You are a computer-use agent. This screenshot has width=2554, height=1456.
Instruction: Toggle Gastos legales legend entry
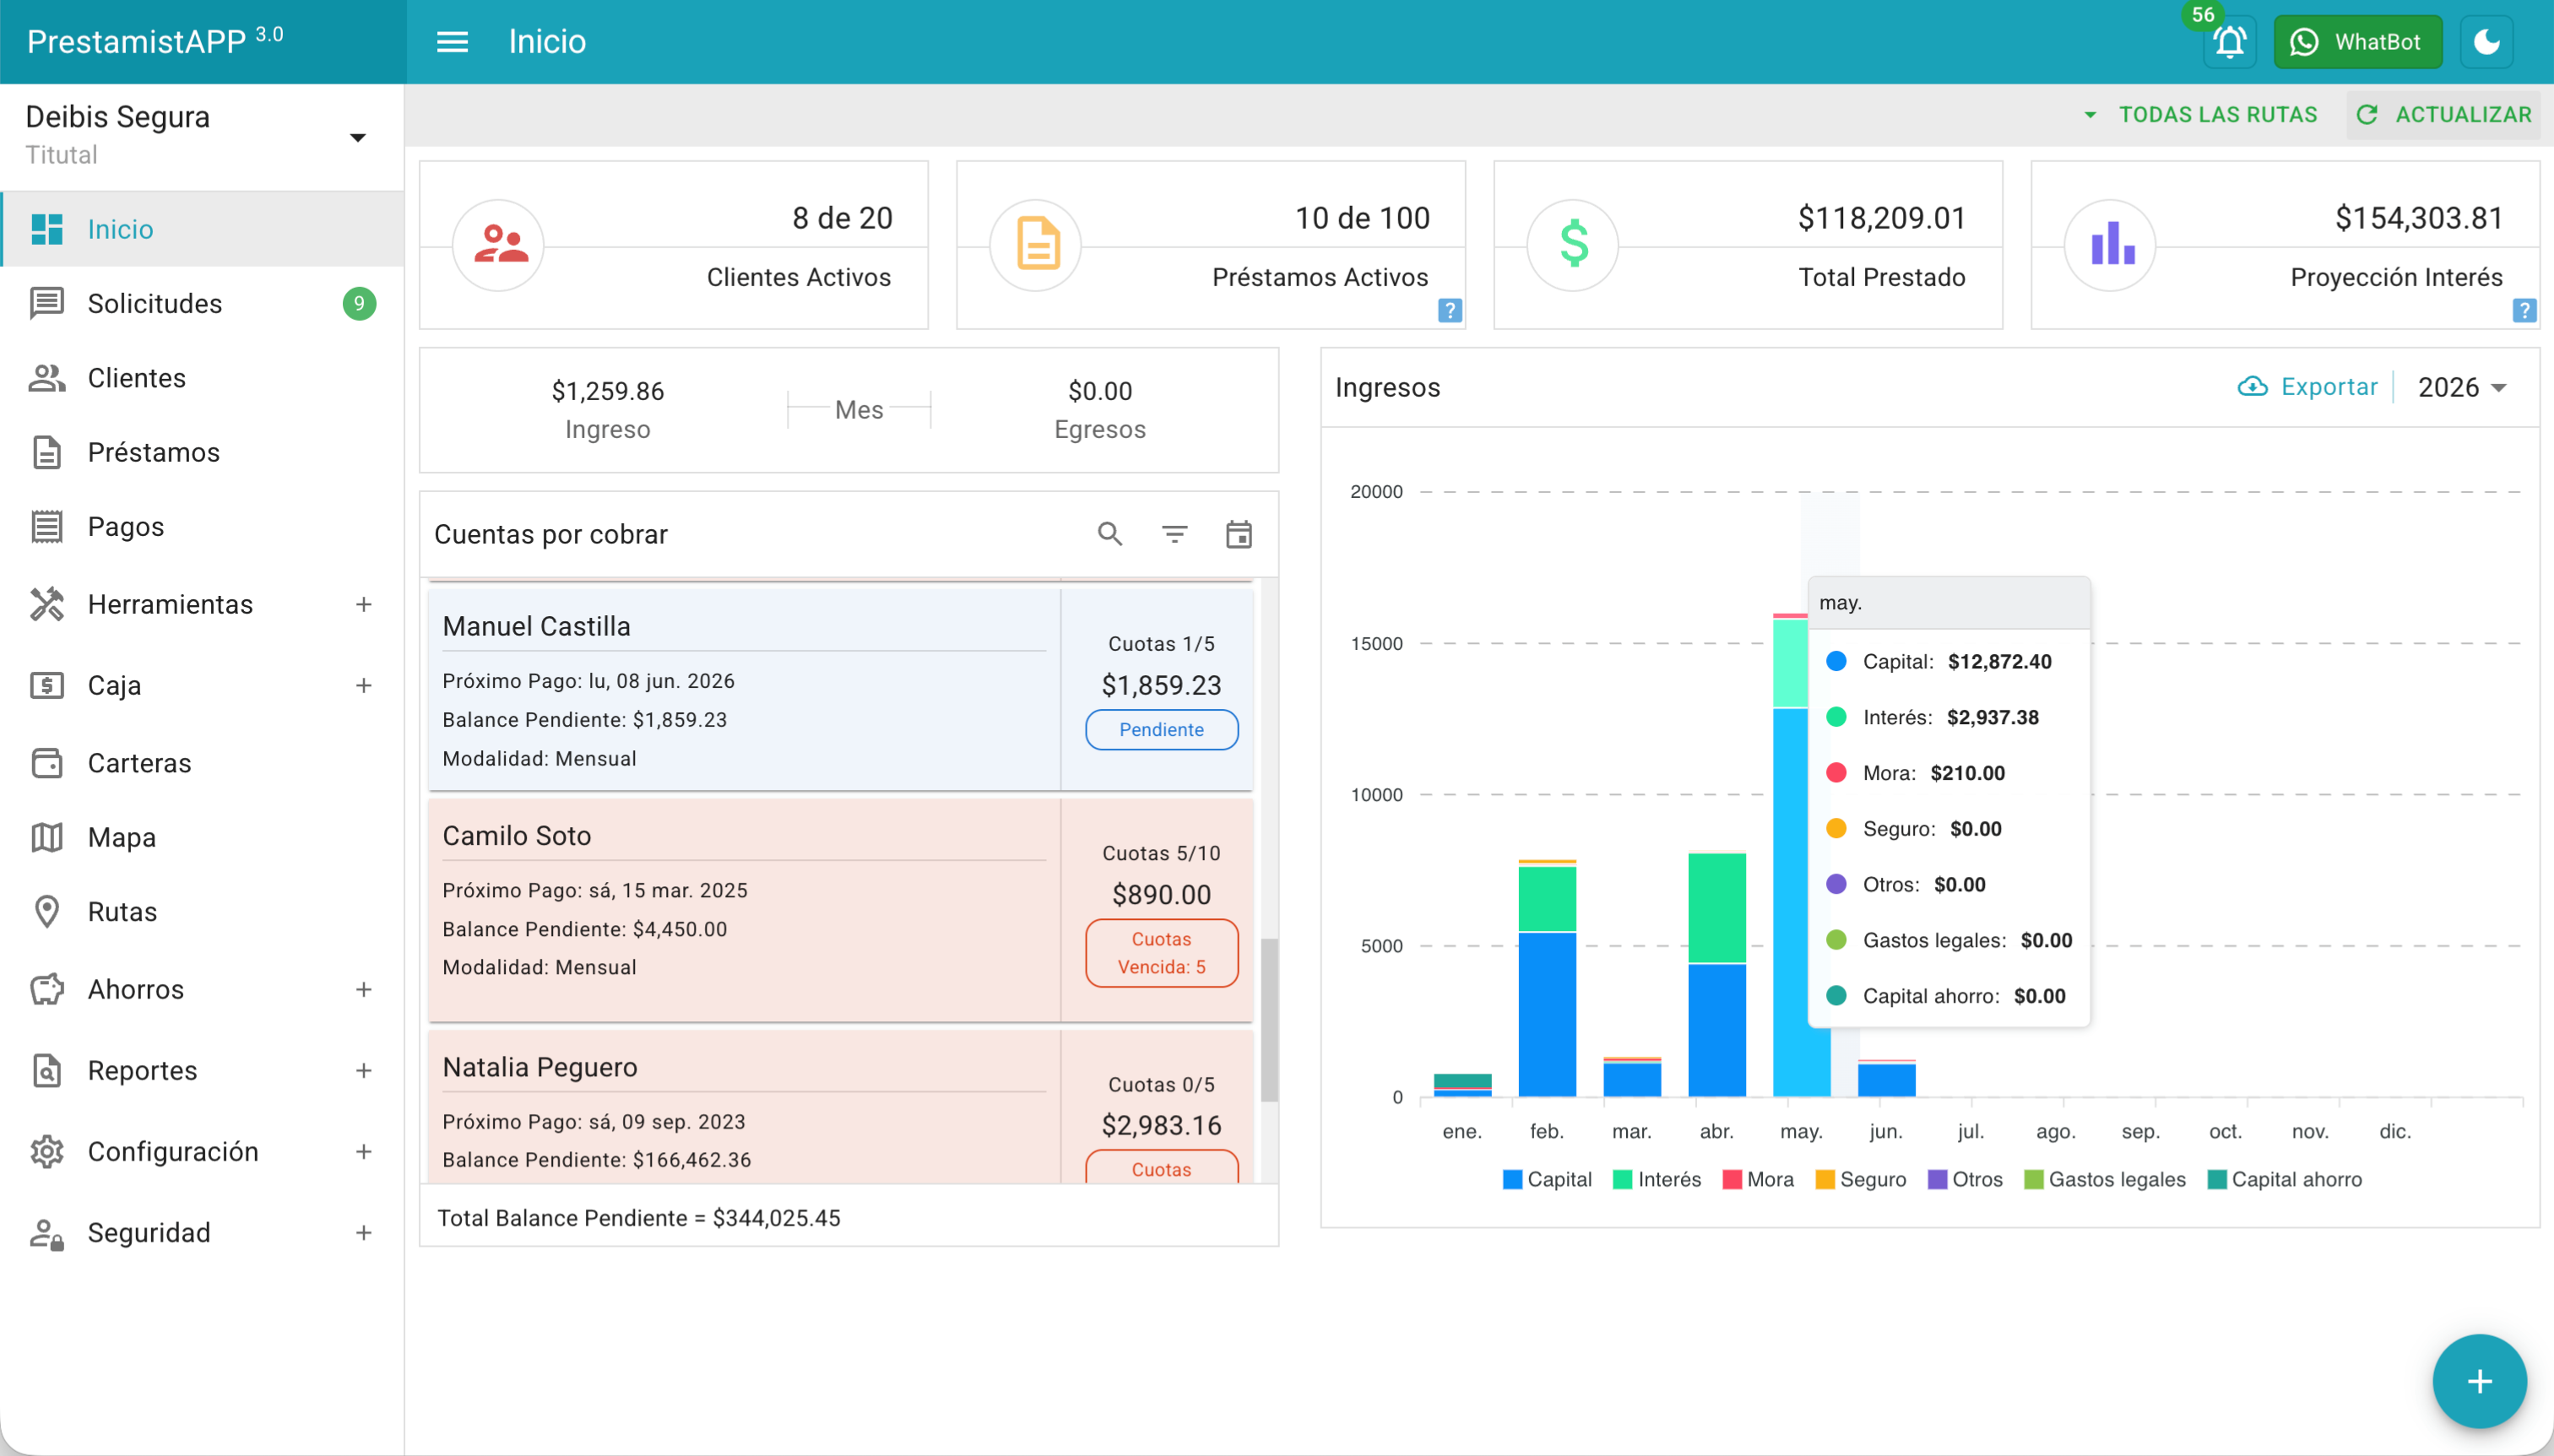pos(2104,1179)
